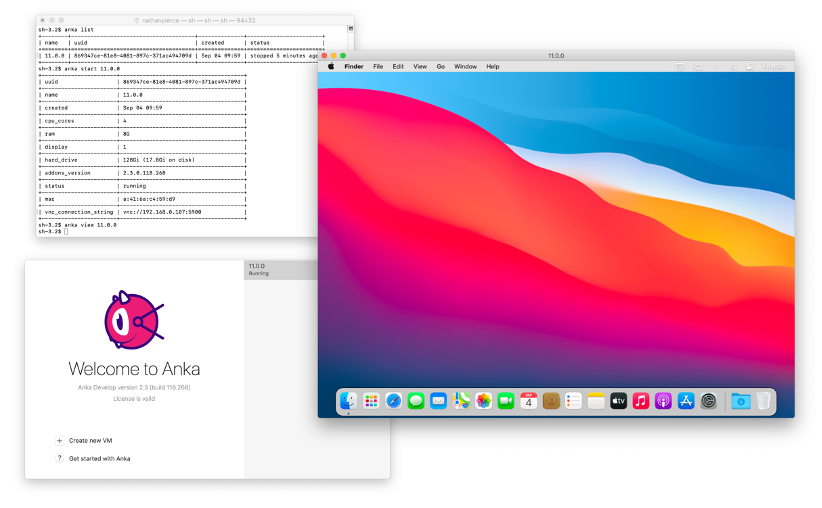Click the Spotlight search icon in VM menu bar
The image size is (822, 508).
[x=733, y=67]
